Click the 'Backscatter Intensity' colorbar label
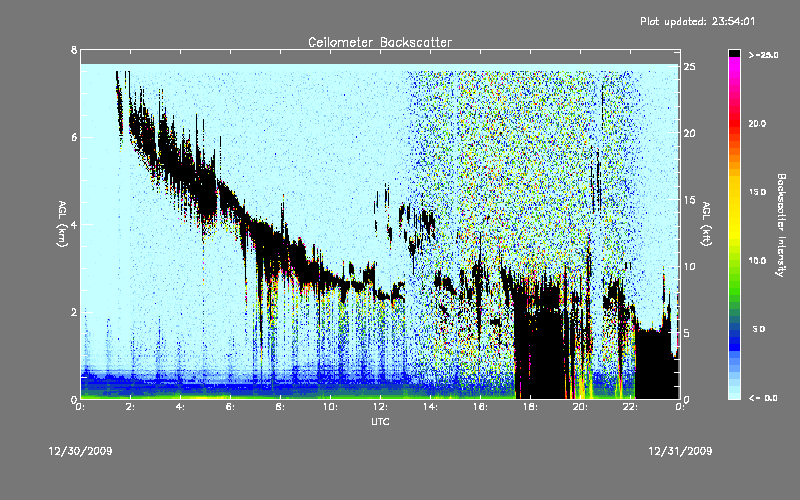This screenshot has height=500, width=800. [781, 225]
